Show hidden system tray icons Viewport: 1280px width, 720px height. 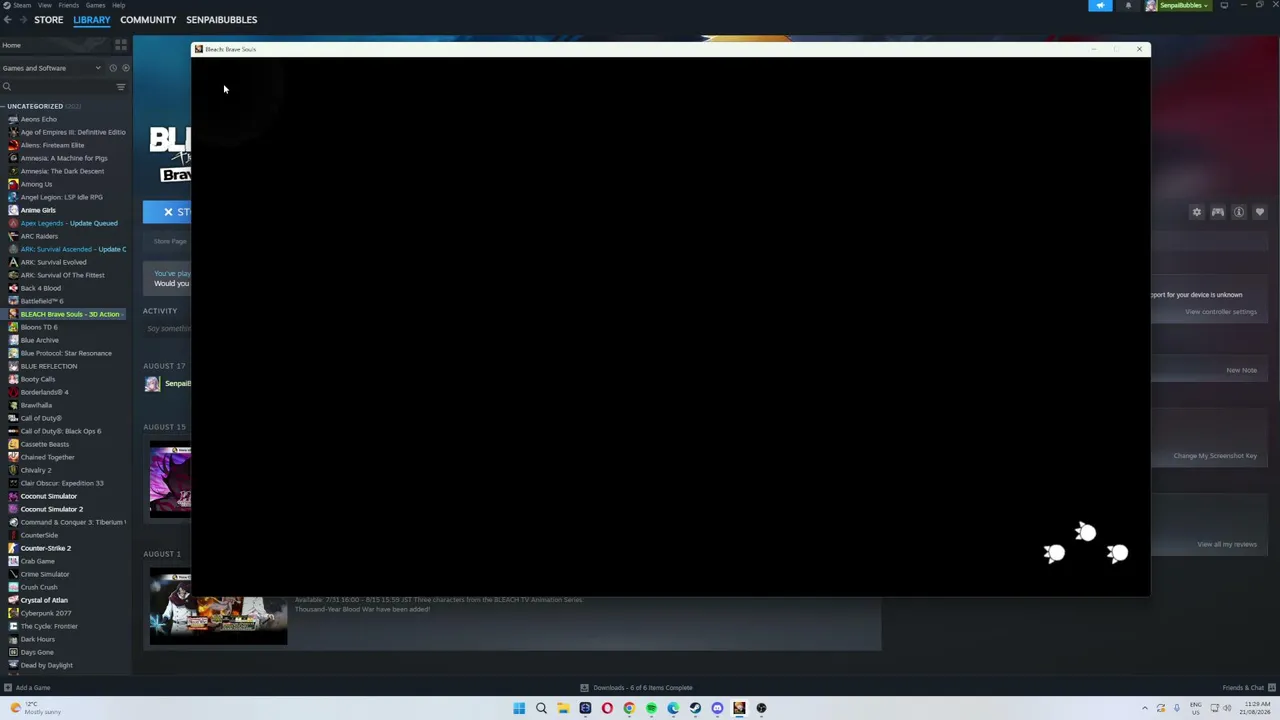(1145, 708)
